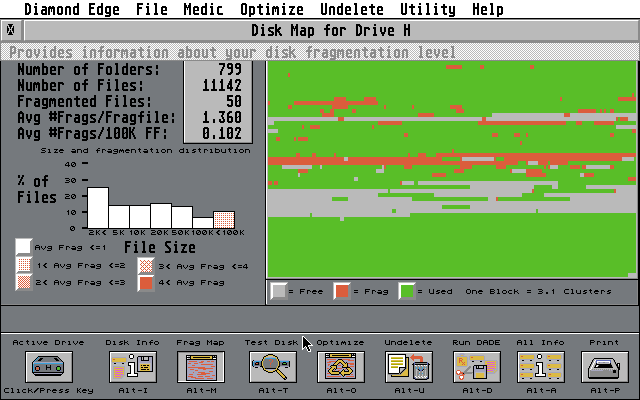This screenshot has width=640, height=400.
Task: Click the Click/Press Key label
Action: pyautogui.click(x=49, y=391)
